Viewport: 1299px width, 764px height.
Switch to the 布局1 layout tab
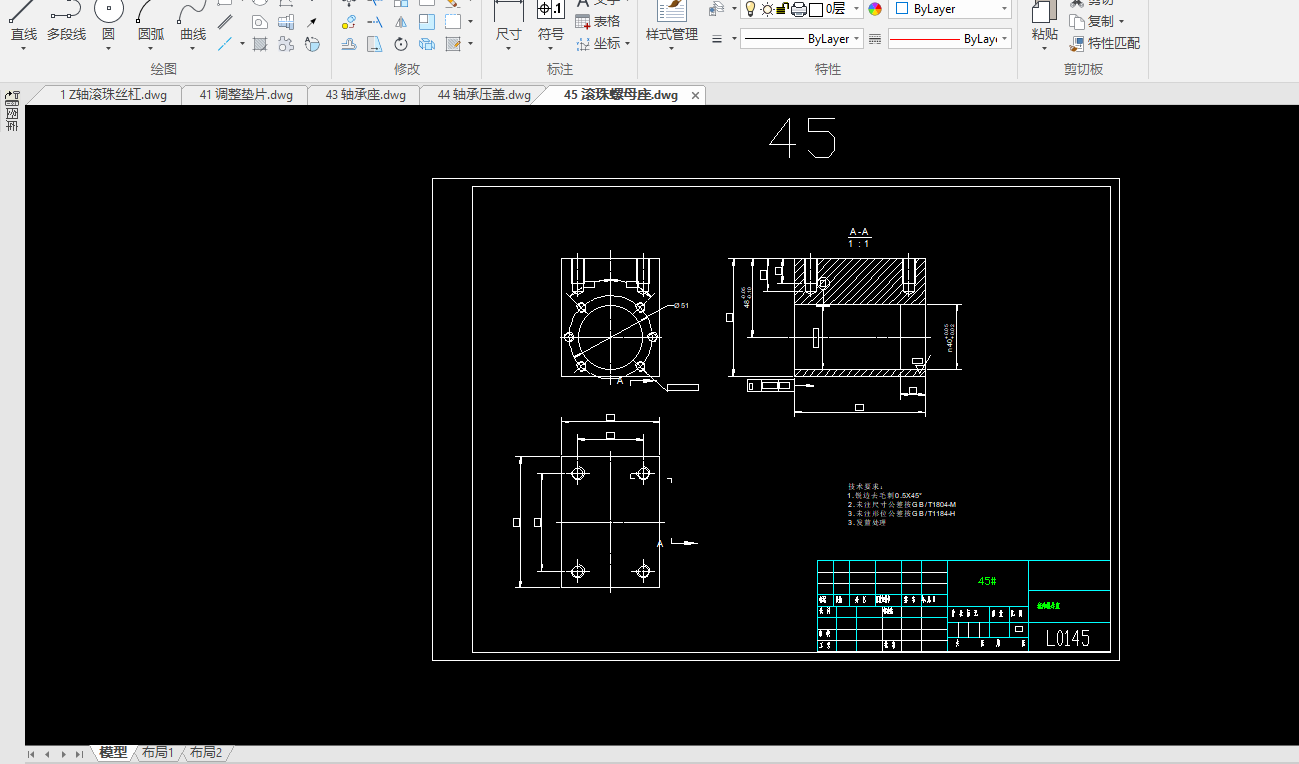pos(157,752)
